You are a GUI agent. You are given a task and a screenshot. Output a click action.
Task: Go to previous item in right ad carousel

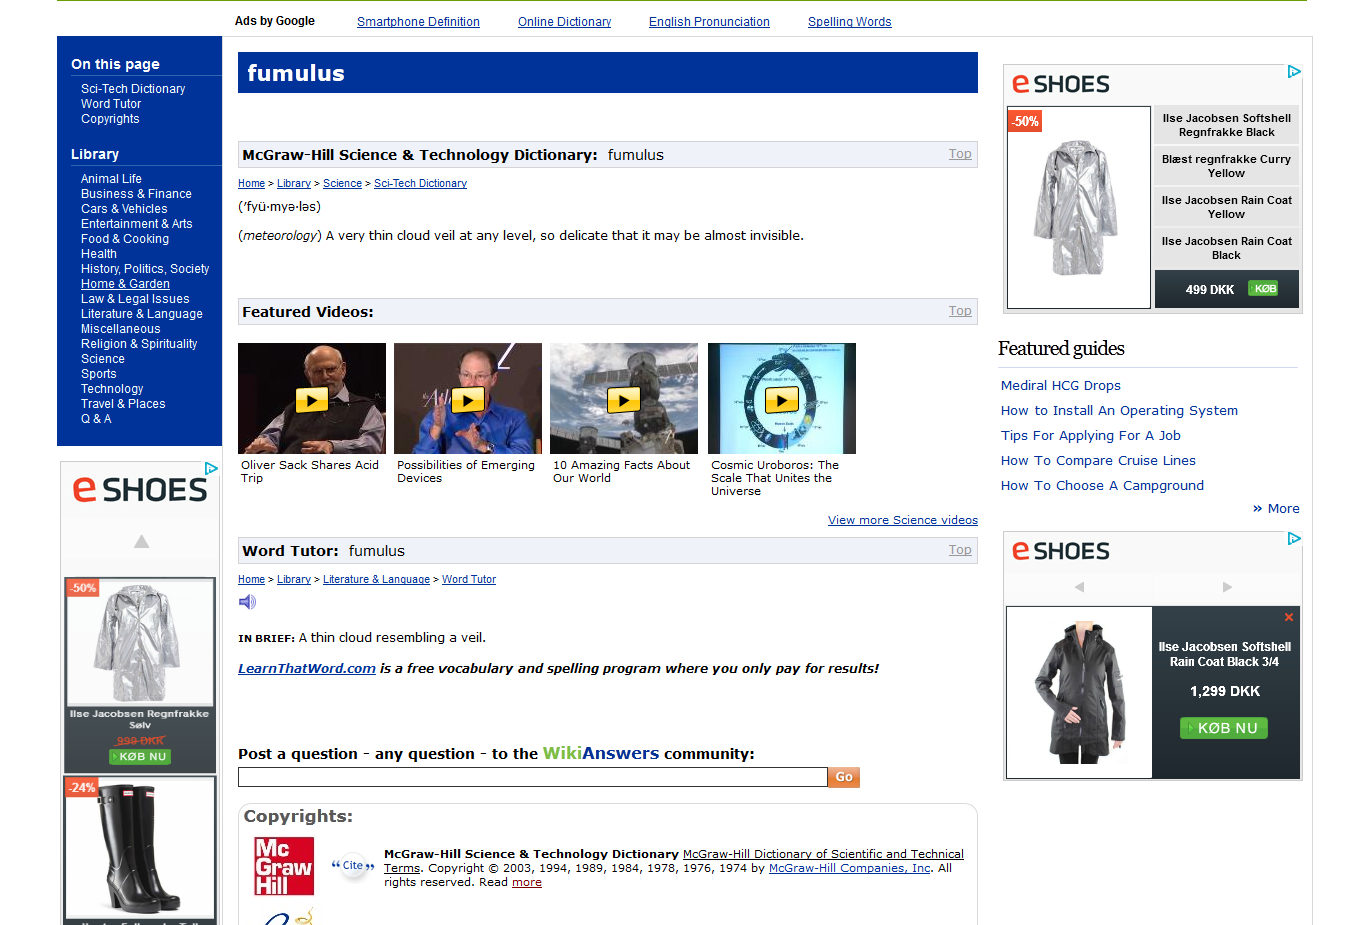[x=1079, y=587]
